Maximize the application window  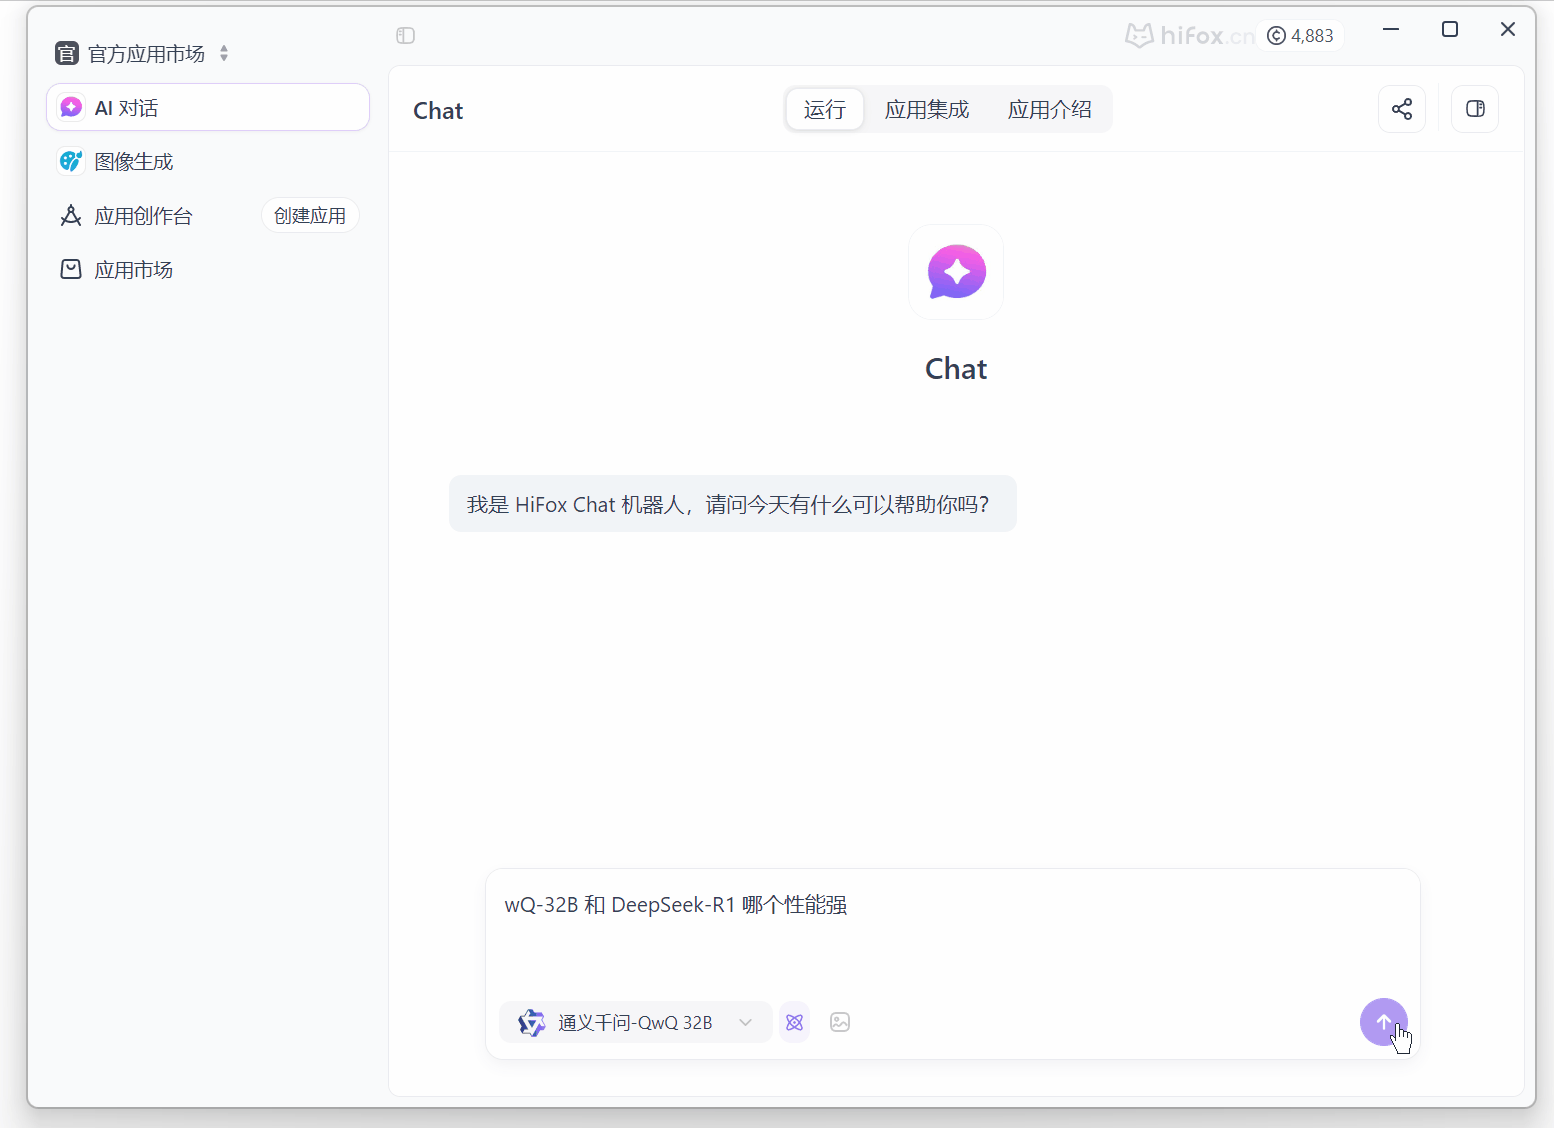(1450, 29)
